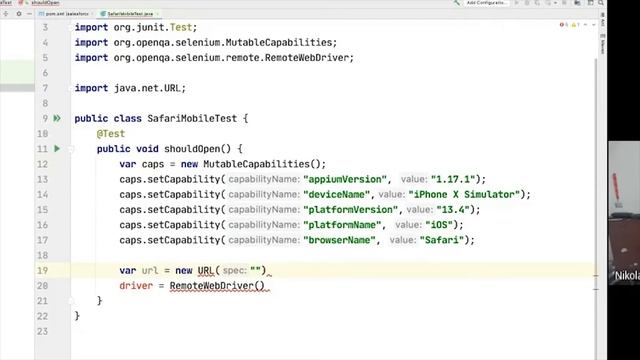Click the "platformVersion" string
The width and height of the screenshot is (640, 360).
[x=350, y=209]
